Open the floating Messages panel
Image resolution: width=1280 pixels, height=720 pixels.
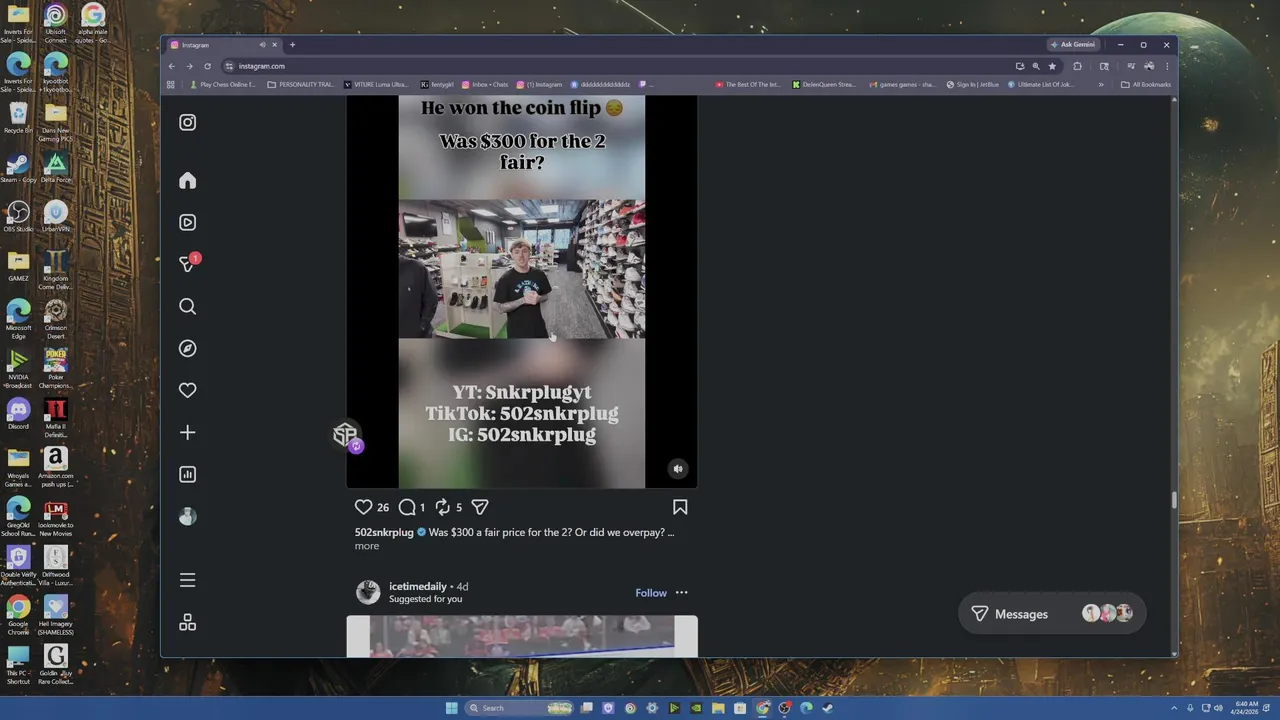coord(1052,614)
